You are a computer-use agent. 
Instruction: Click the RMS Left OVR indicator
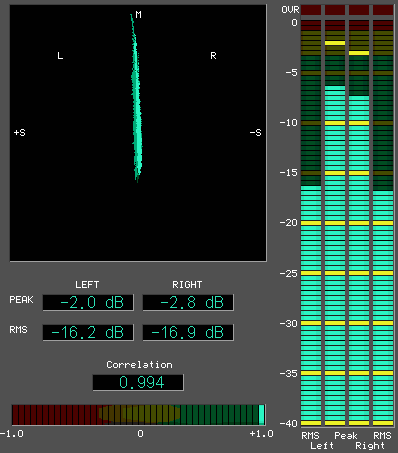[x=311, y=10]
